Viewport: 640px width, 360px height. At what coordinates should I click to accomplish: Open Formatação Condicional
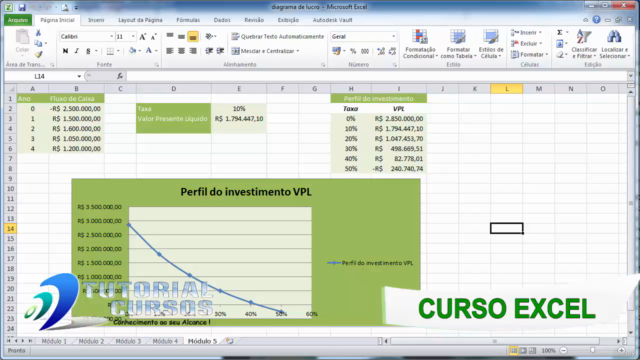(x=420, y=44)
